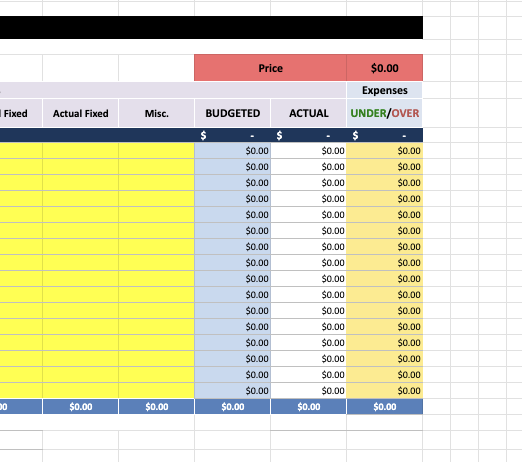Select Actual Fixed total in footer row
The image size is (522, 462).
coord(80,407)
